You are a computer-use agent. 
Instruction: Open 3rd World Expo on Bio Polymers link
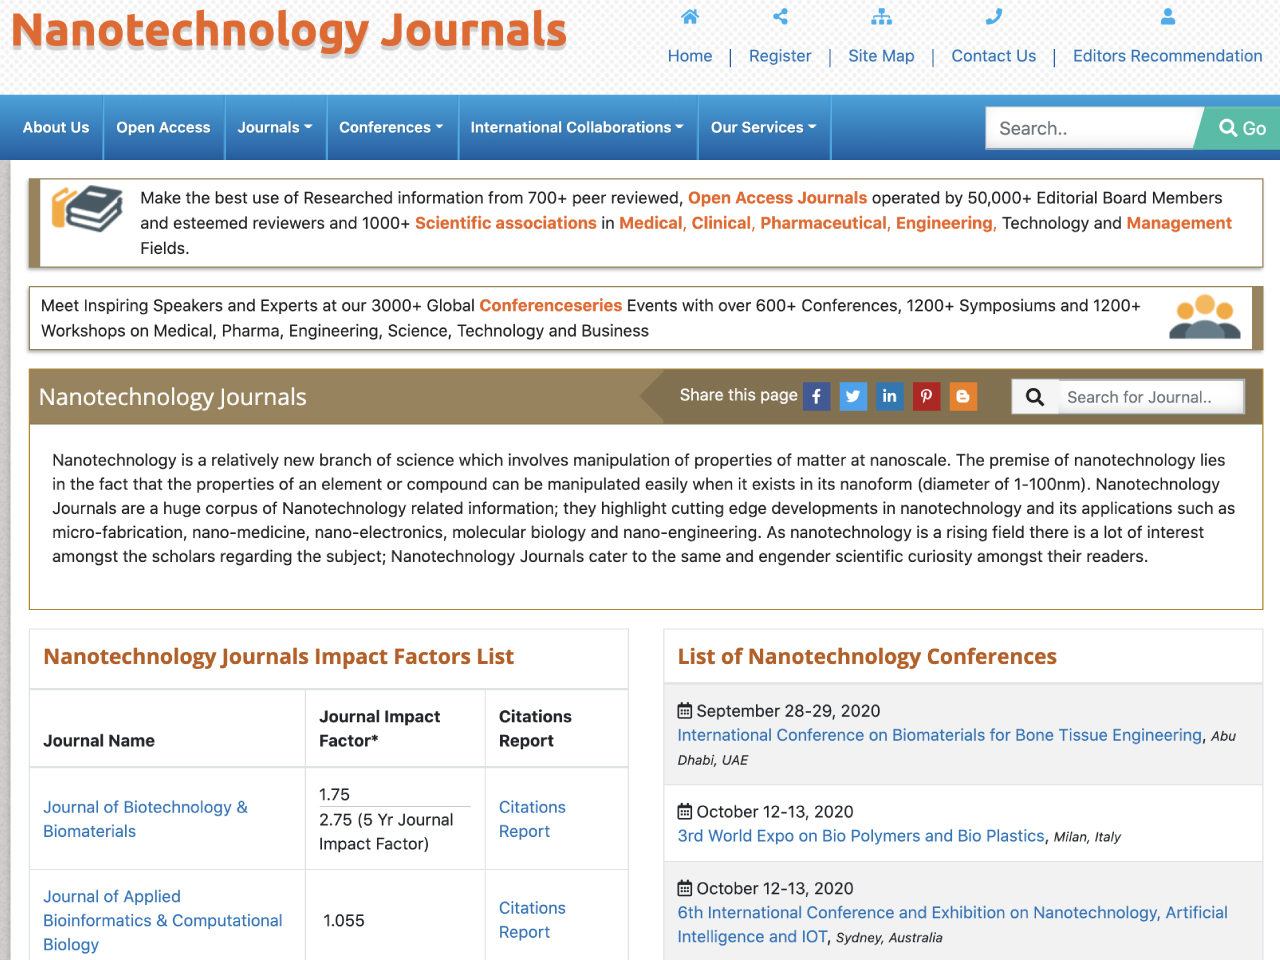[861, 836]
